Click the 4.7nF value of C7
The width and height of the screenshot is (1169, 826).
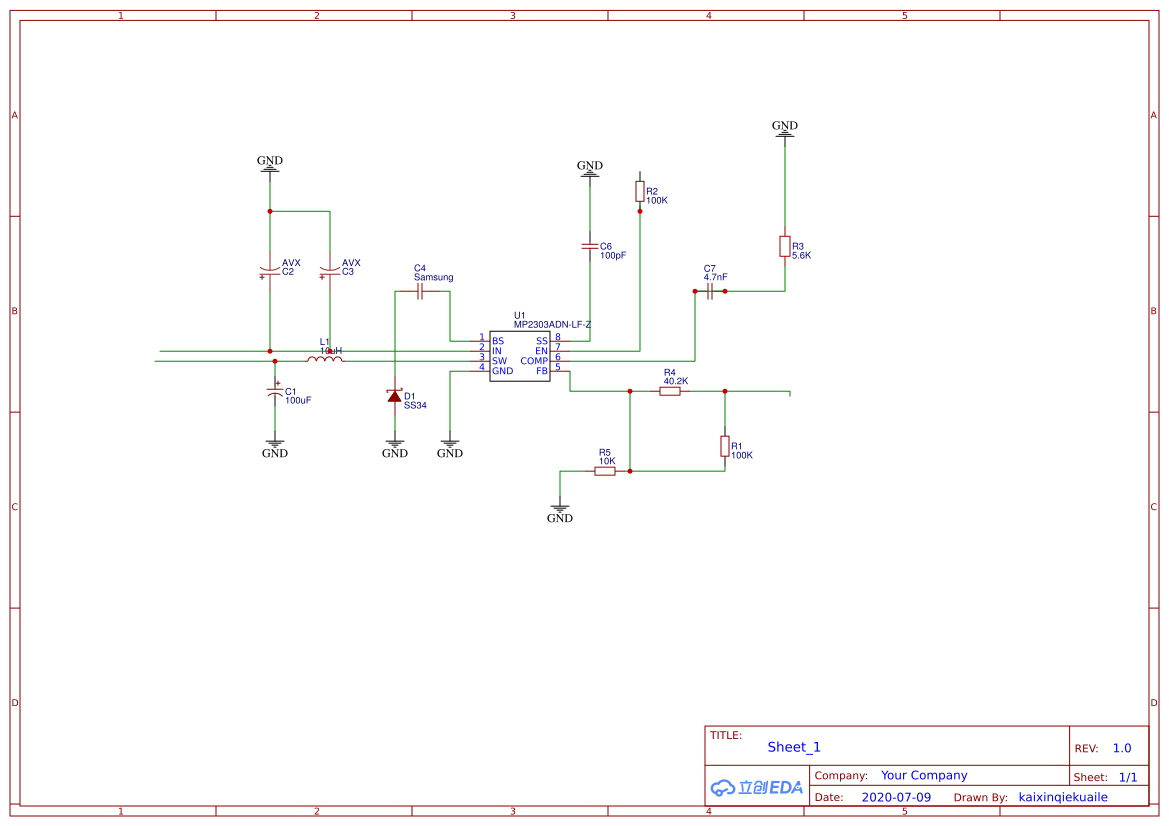pyautogui.click(x=715, y=277)
